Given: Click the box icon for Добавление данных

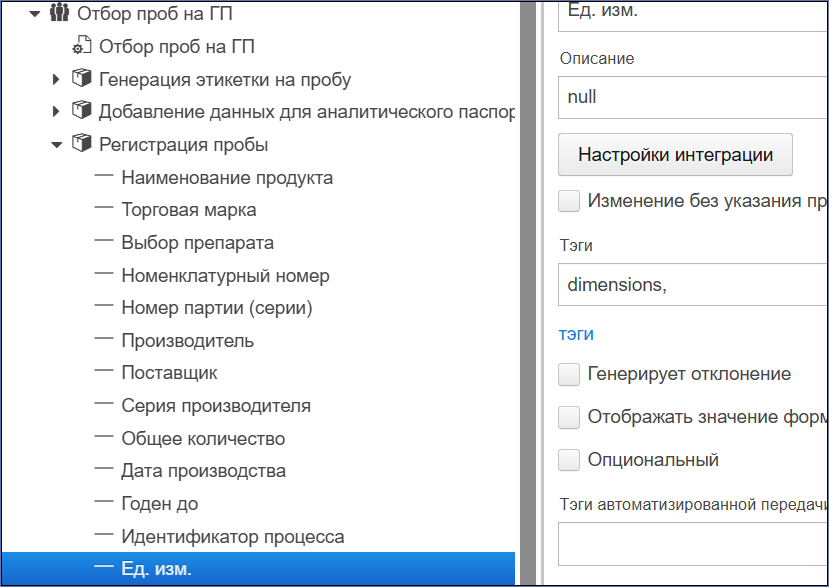Looking at the screenshot, I should [81, 111].
